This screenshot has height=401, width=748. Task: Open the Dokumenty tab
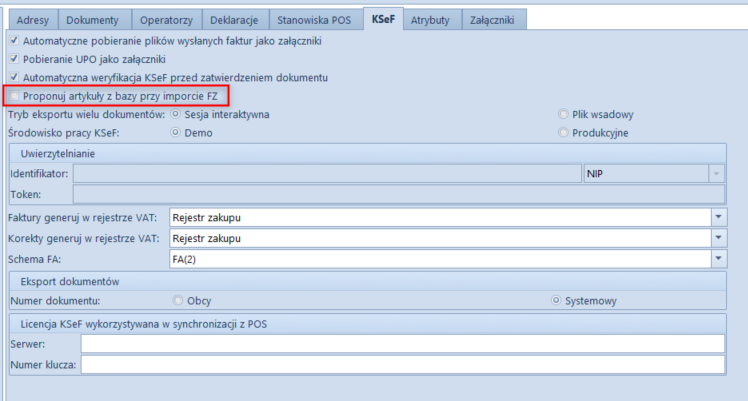click(x=93, y=20)
